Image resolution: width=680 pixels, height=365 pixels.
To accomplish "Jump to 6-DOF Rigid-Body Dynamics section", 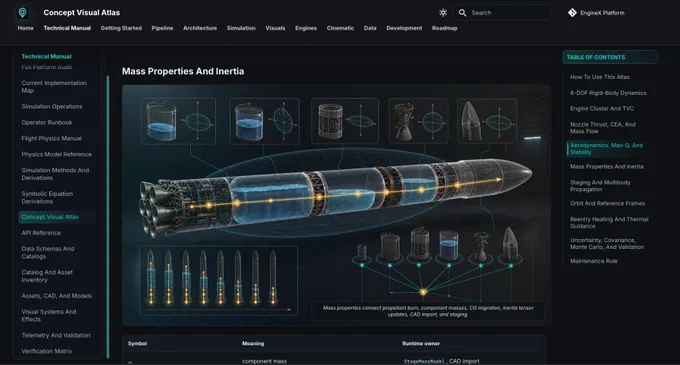I will [x=608, y=93].
